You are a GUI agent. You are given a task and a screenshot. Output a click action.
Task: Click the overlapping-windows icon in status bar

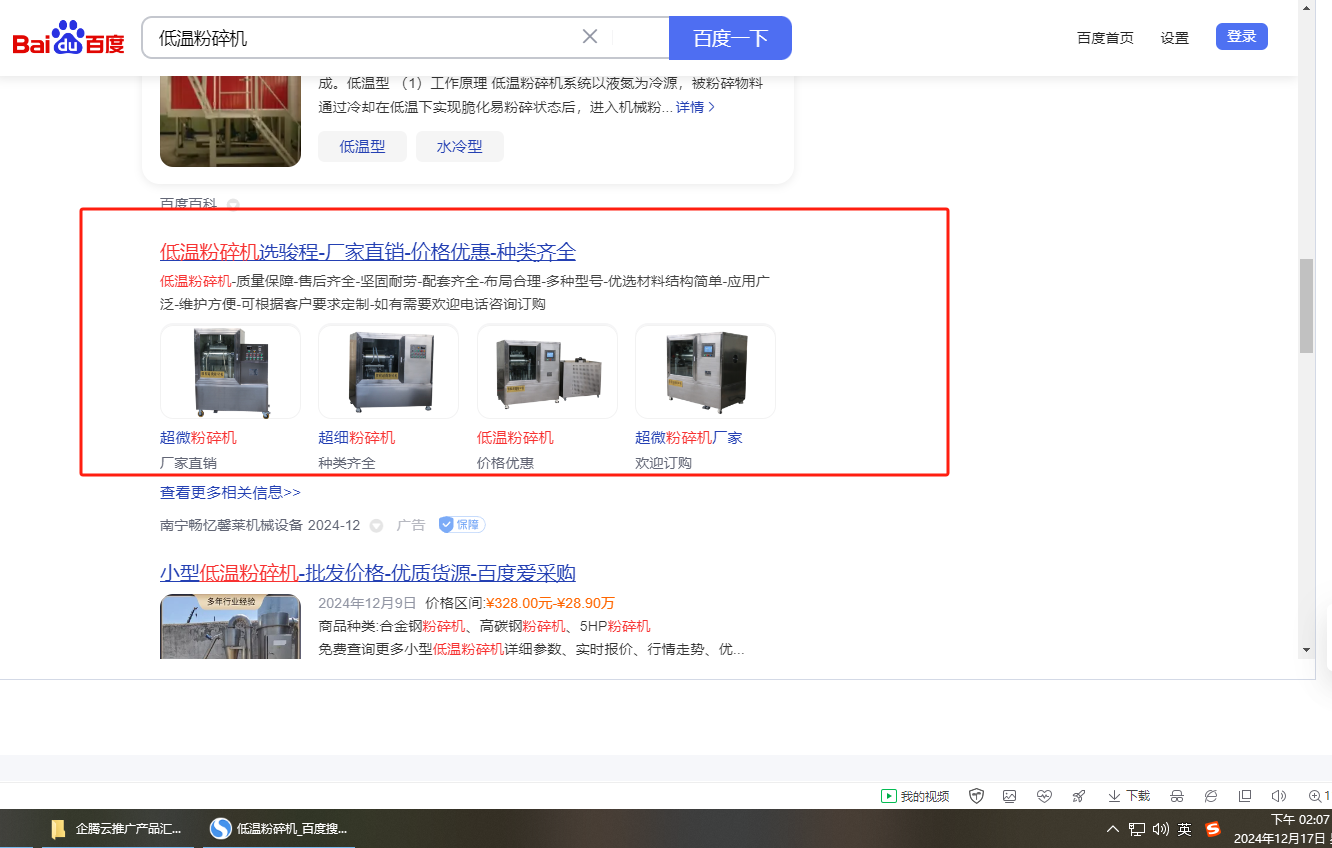pyautogui.click(x=1245, y=796)
